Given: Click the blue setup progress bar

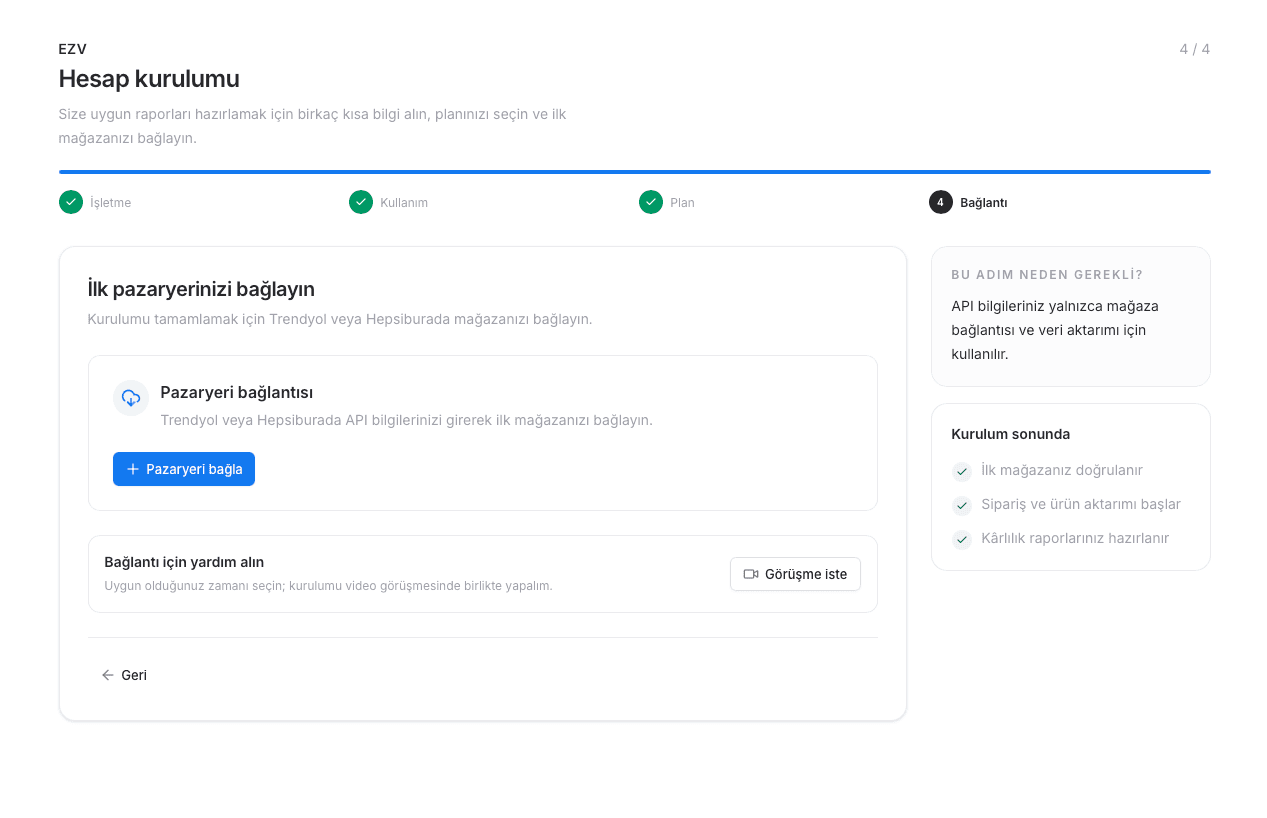Looking at the screenshot, I should 635,172.
